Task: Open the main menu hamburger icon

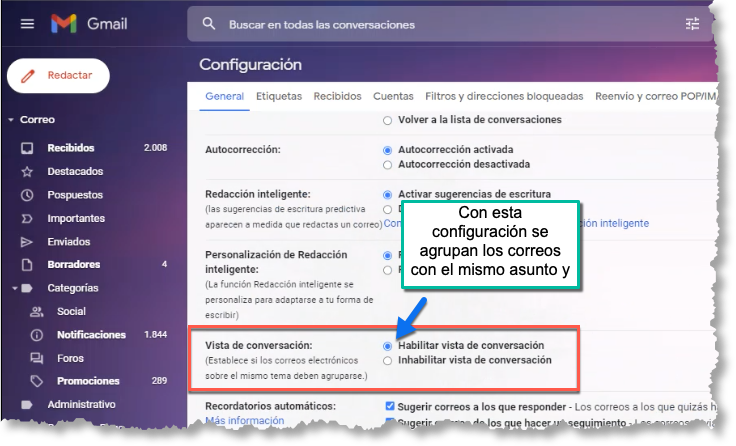Action: [x=27, y=23]
